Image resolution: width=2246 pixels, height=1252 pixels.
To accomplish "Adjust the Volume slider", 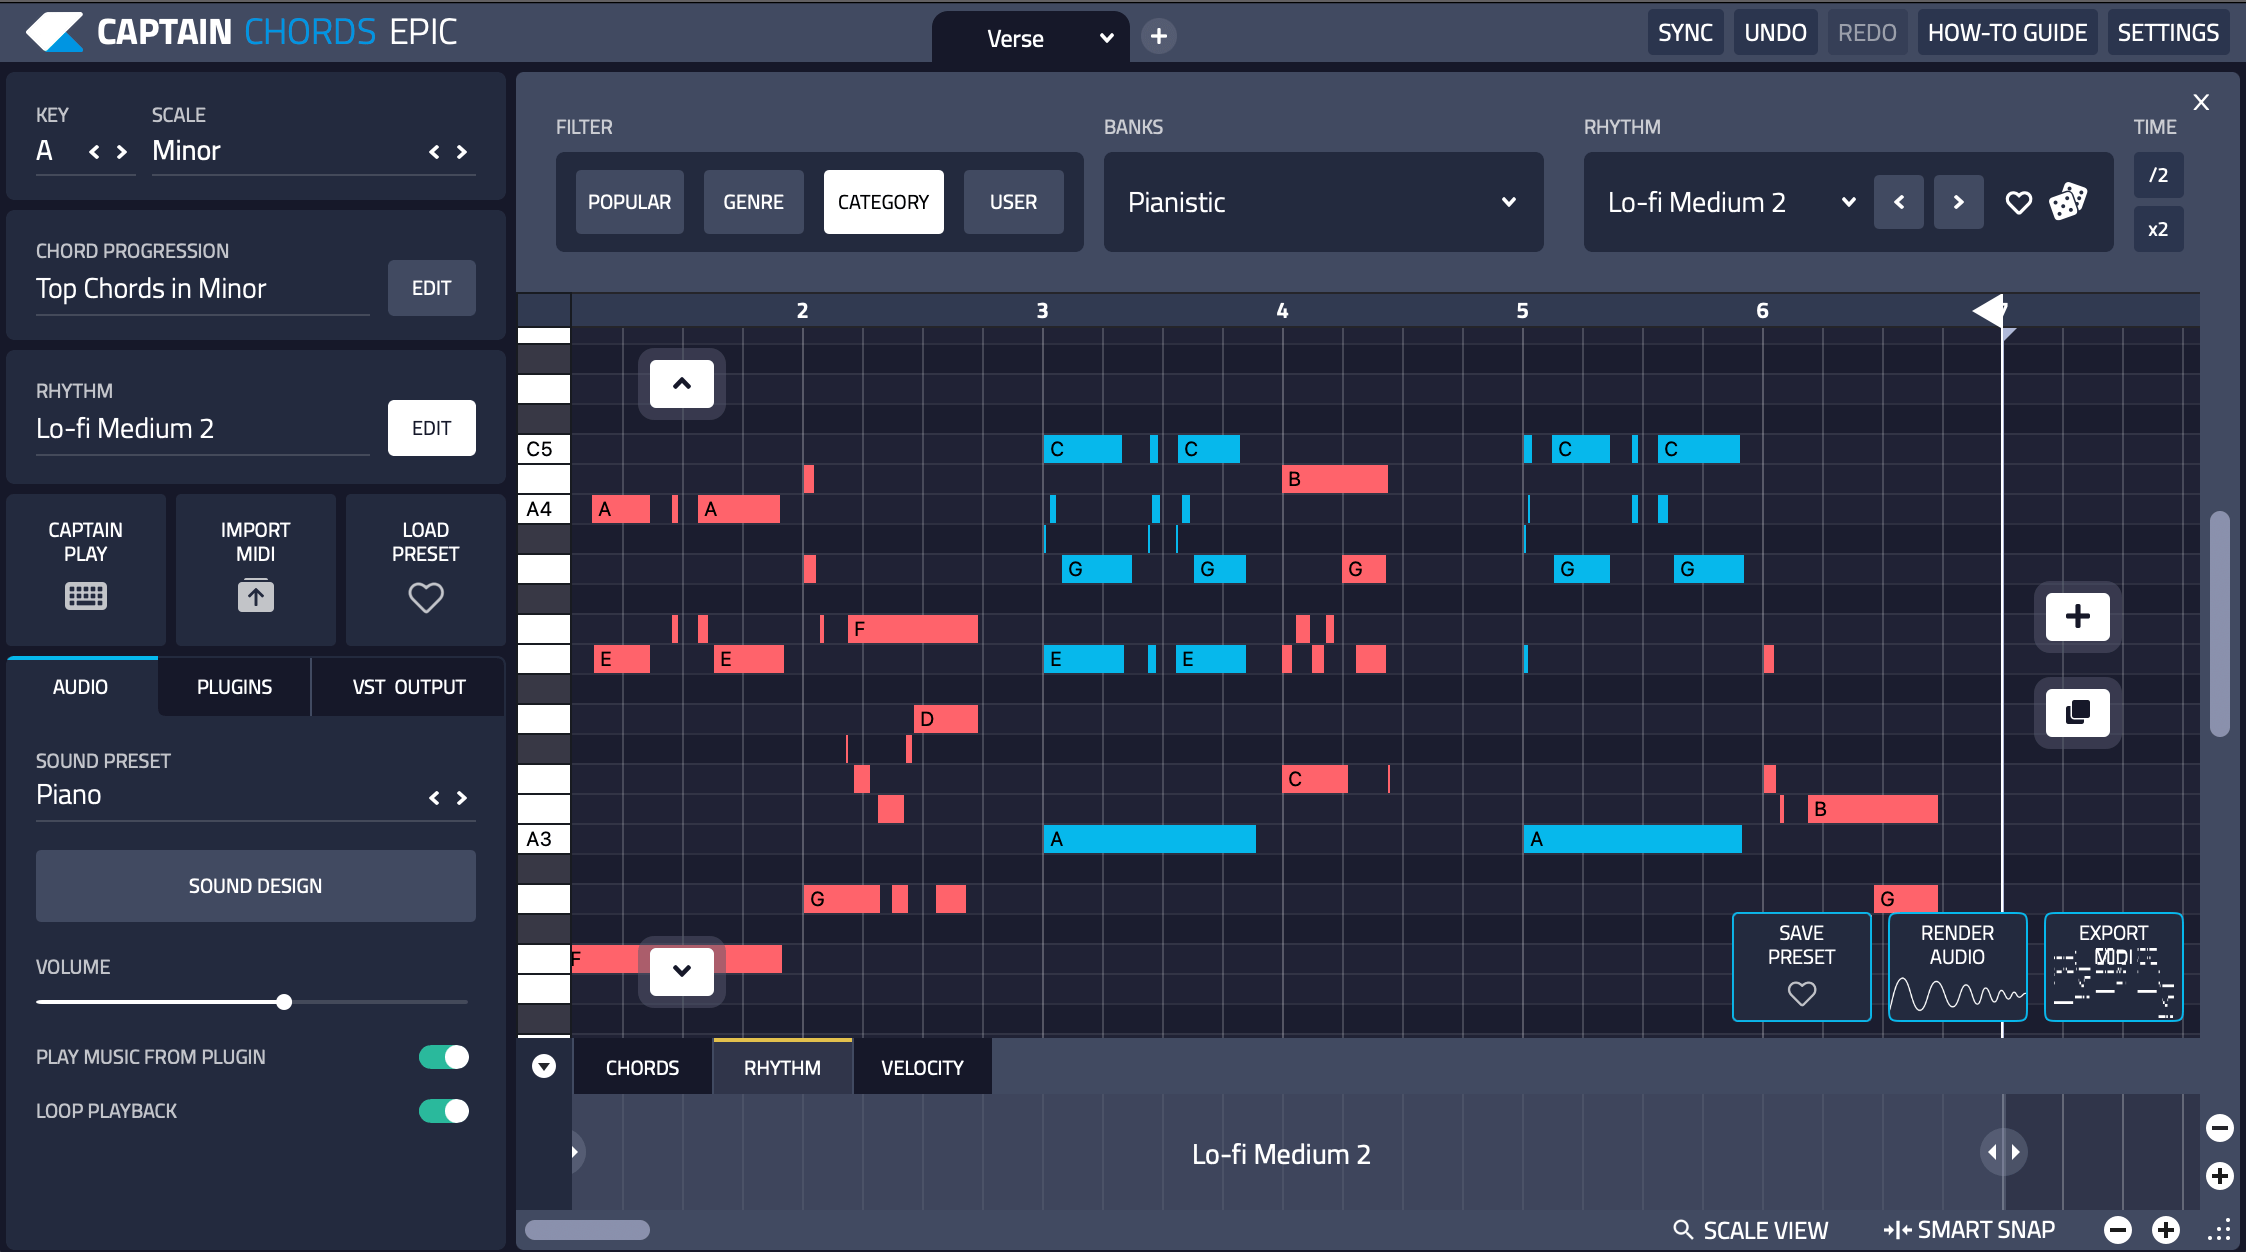I will 285,1001.
